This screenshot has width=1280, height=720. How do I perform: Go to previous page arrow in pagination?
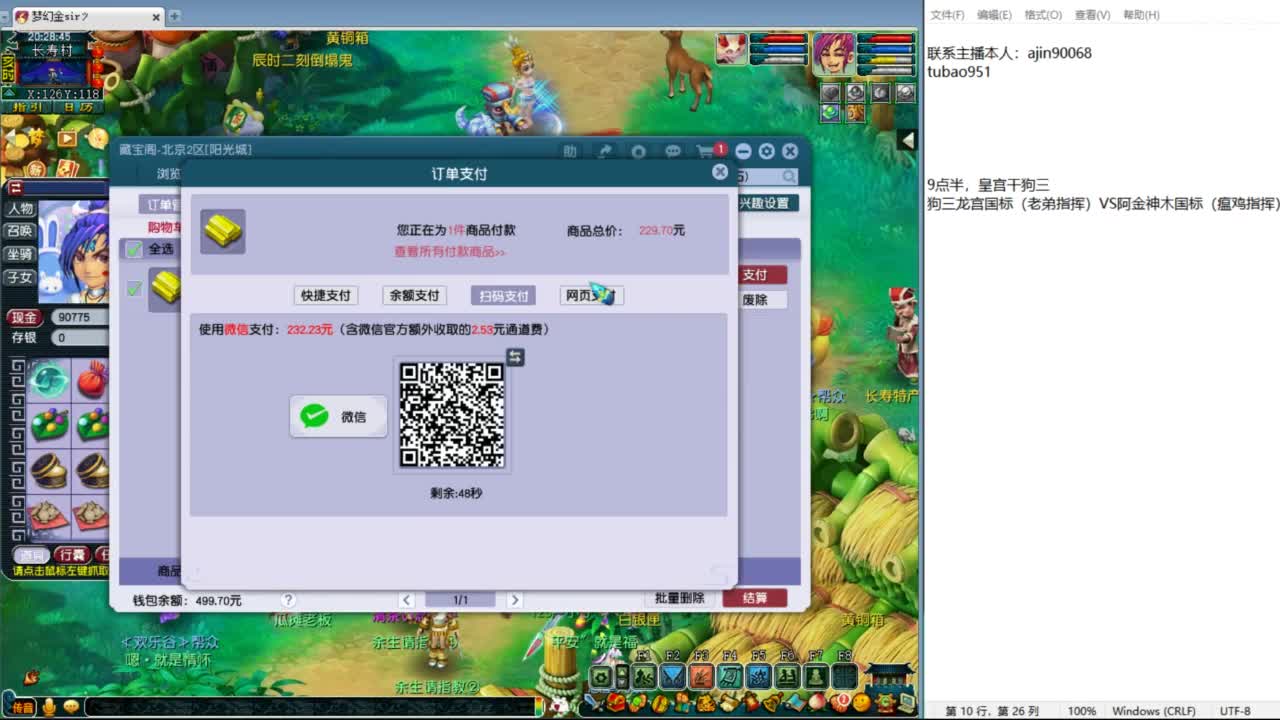tap(406, 600)
